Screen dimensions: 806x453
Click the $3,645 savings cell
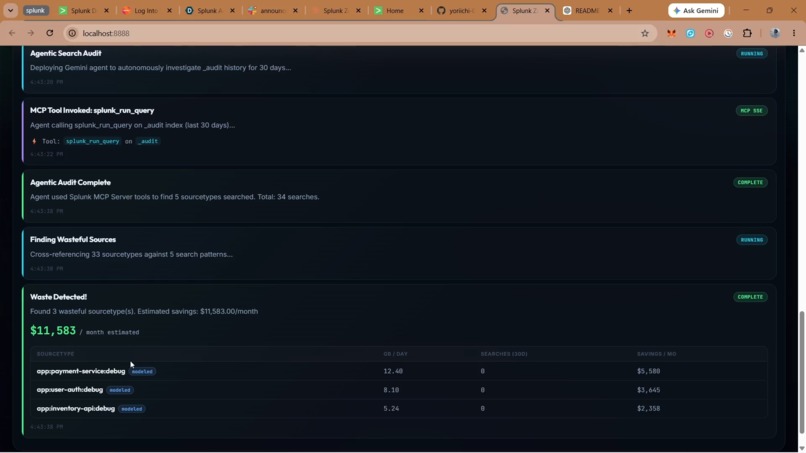pyautogui.click(x=649, y=390)
